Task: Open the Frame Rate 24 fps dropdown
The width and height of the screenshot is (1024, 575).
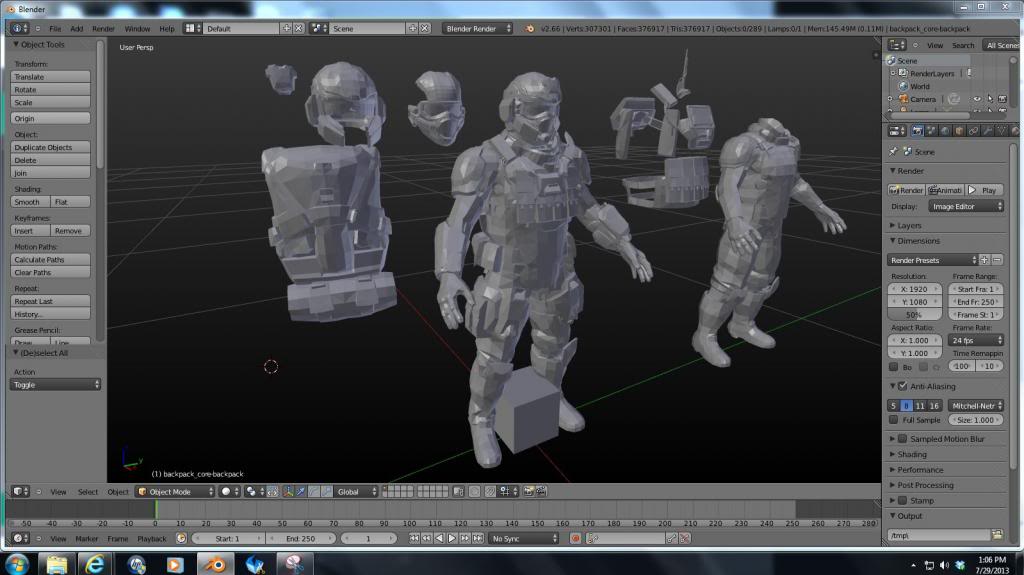Action: (x=975, y=340)
